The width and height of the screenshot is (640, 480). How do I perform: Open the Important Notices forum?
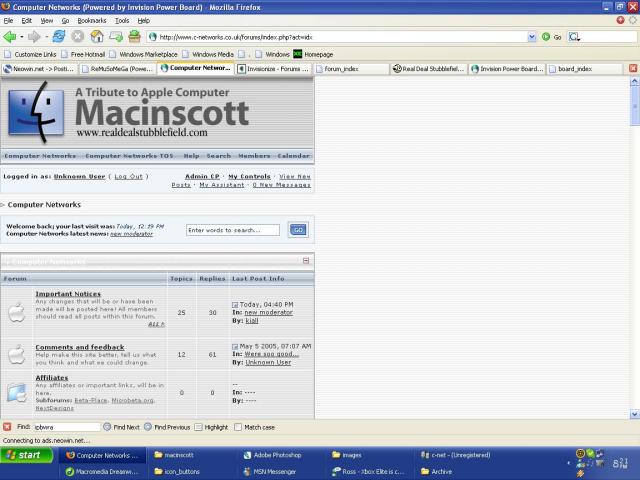tap(68, 293)
